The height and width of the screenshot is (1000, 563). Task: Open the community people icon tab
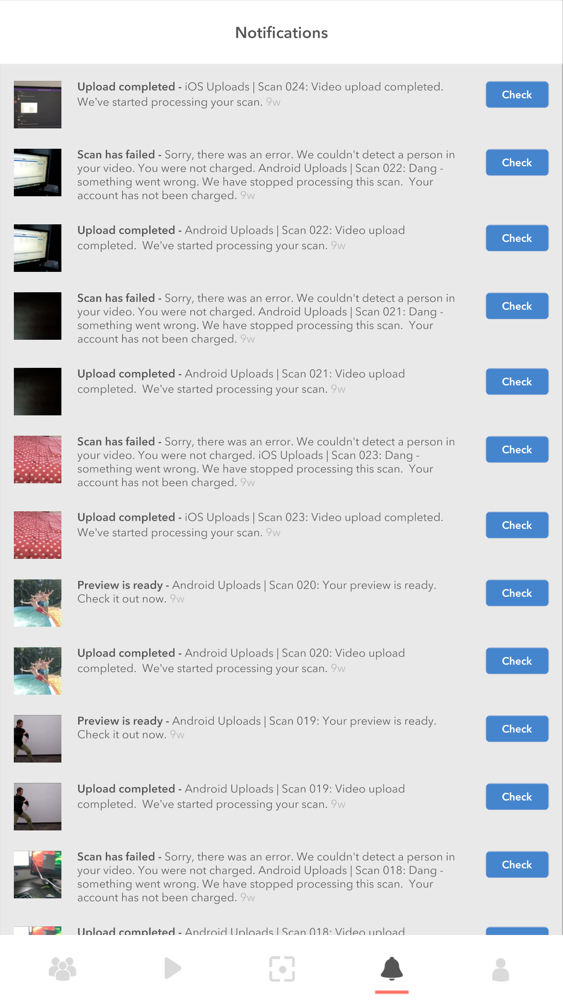(x=62, y=969)
